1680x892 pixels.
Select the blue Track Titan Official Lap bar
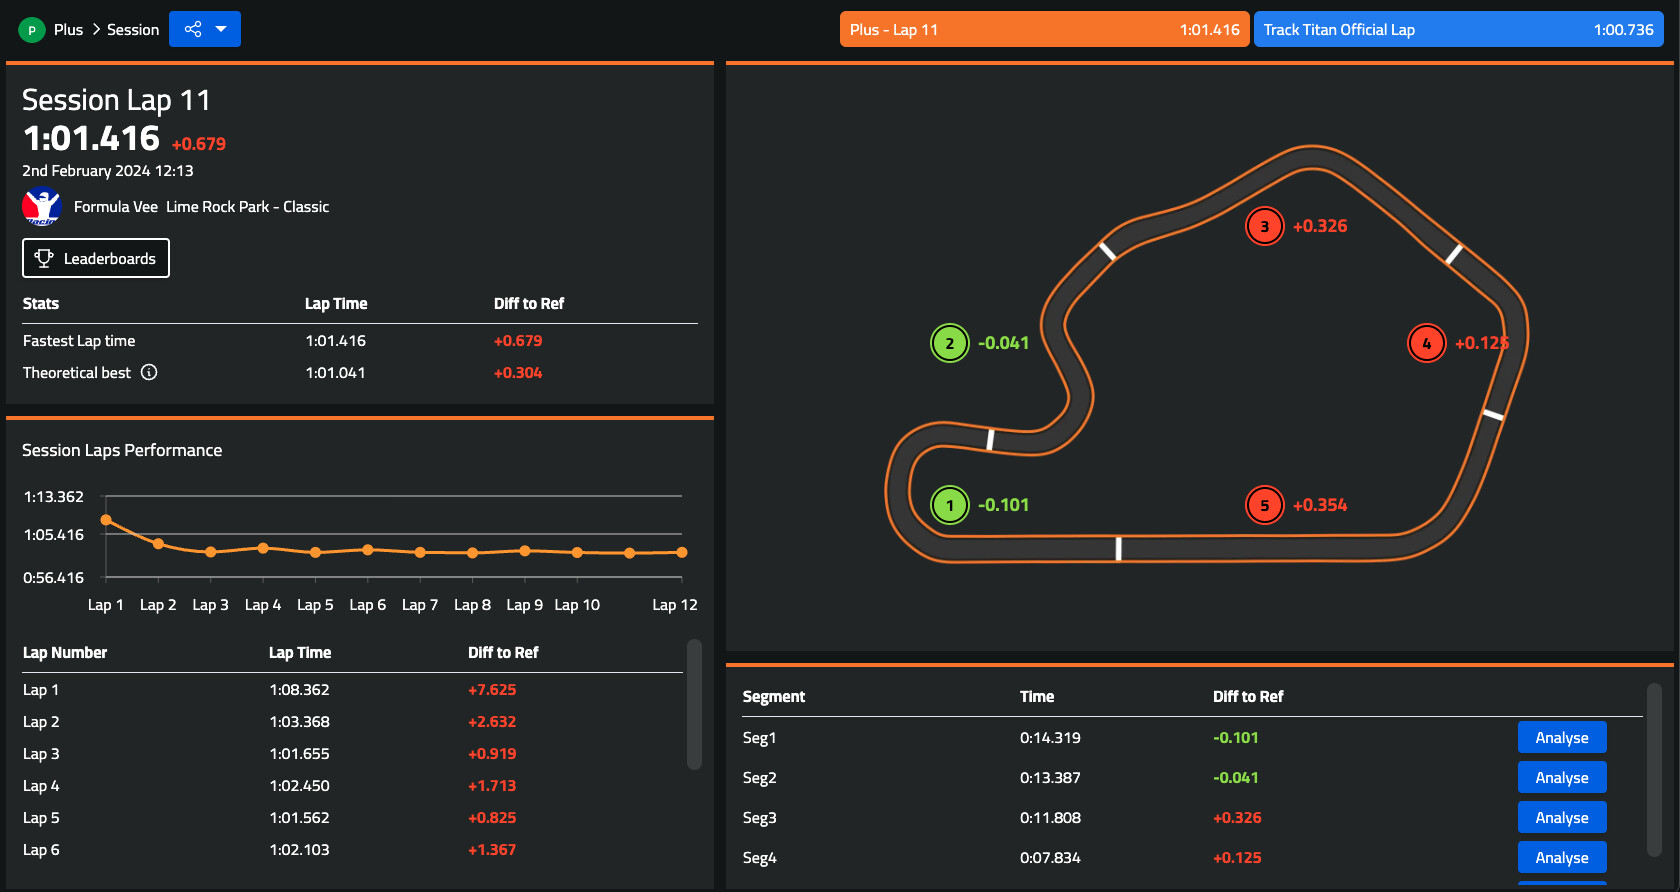tap(1457, 30)
